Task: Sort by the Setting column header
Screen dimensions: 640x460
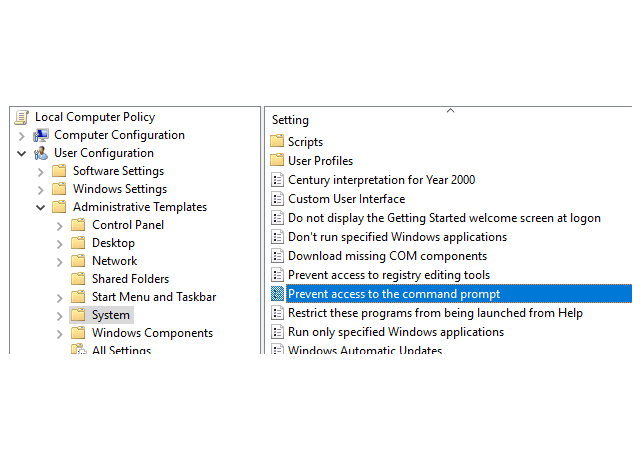Action: point(291,120)
